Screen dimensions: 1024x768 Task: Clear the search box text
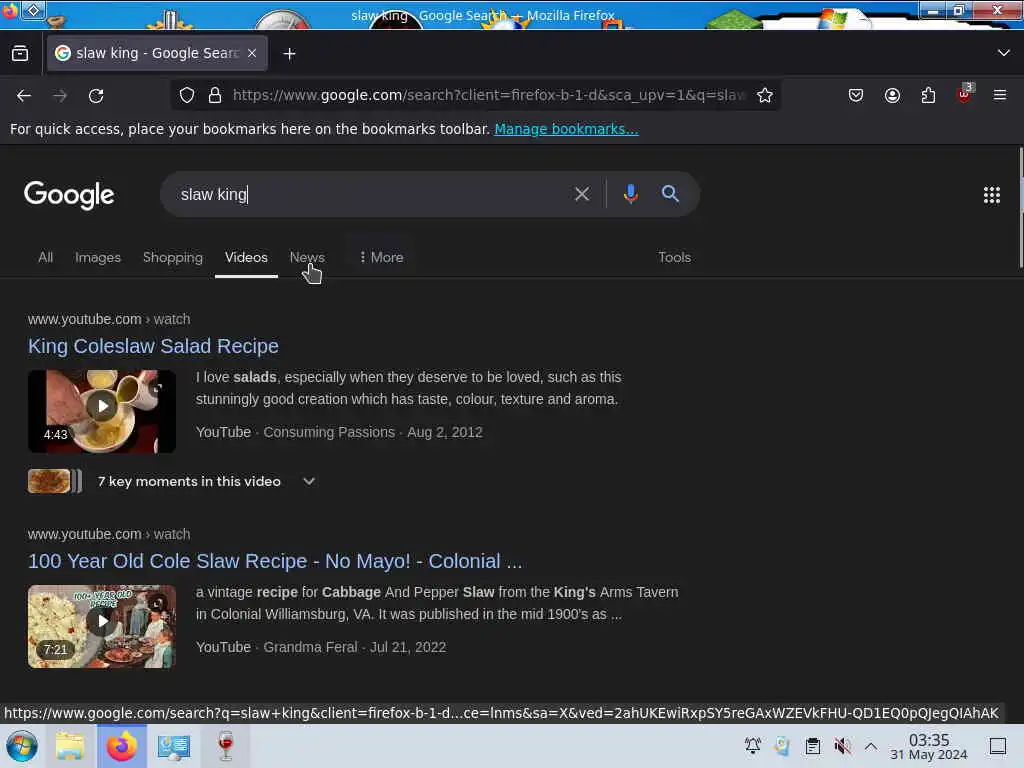(x=581, y=194)
